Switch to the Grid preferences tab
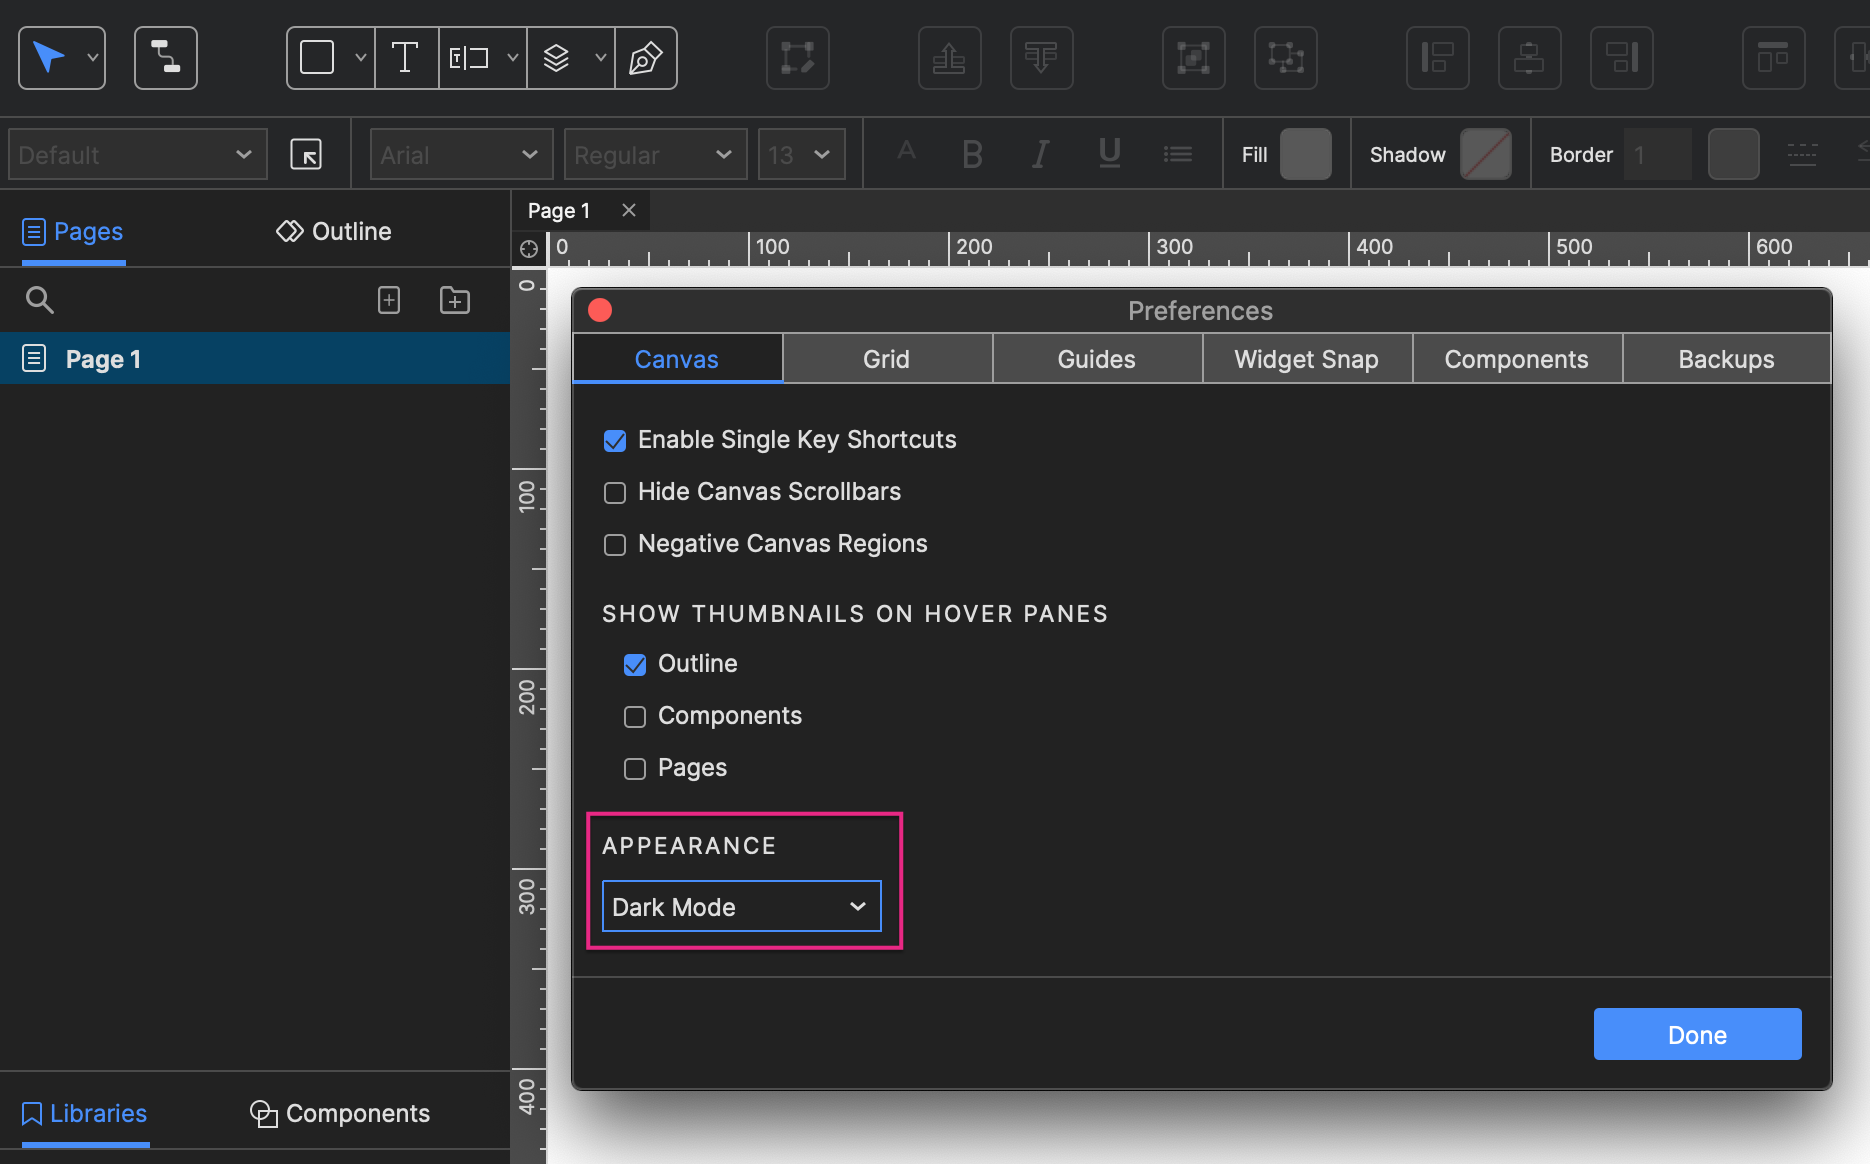Viewport: 1870px width, 1164px height. point(887,359)
